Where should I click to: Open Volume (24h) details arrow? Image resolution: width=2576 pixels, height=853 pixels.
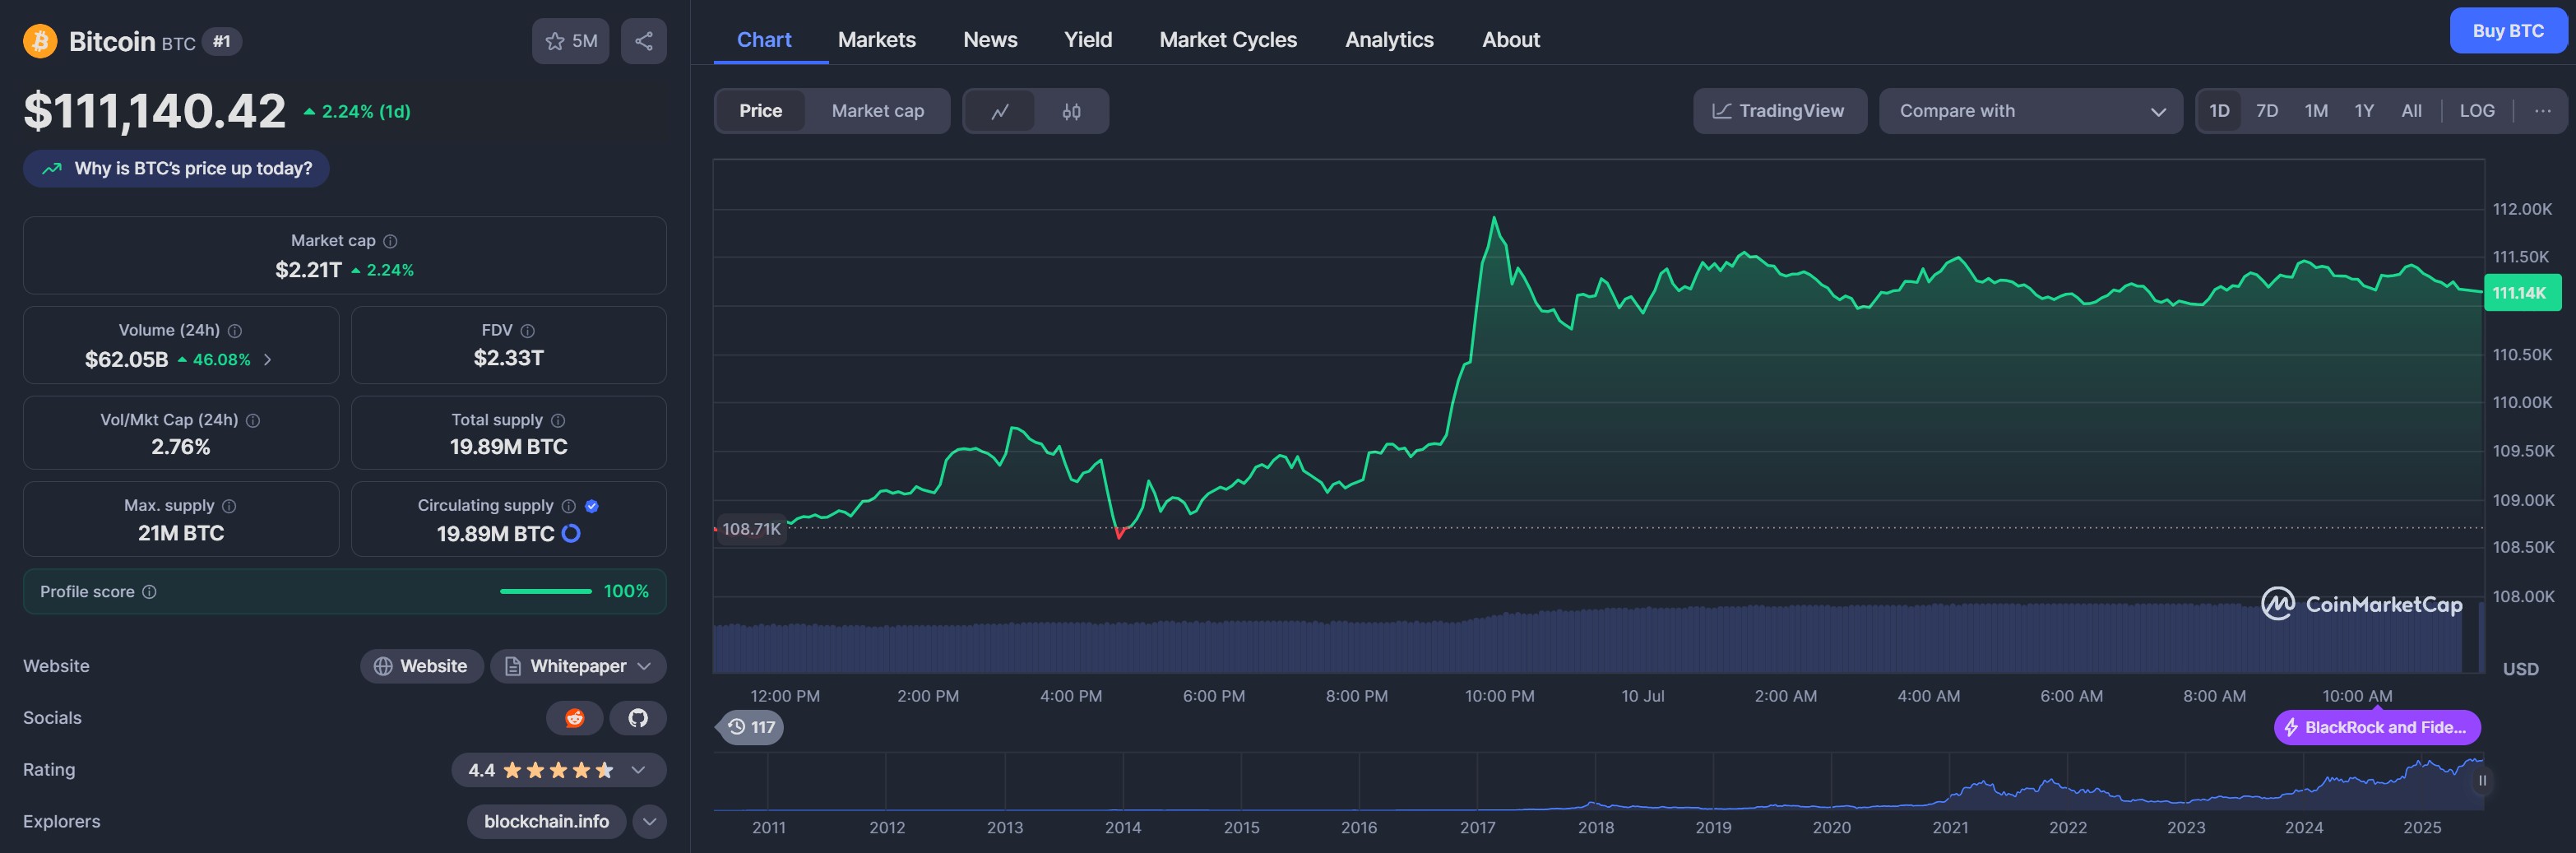tap(267, 359)
